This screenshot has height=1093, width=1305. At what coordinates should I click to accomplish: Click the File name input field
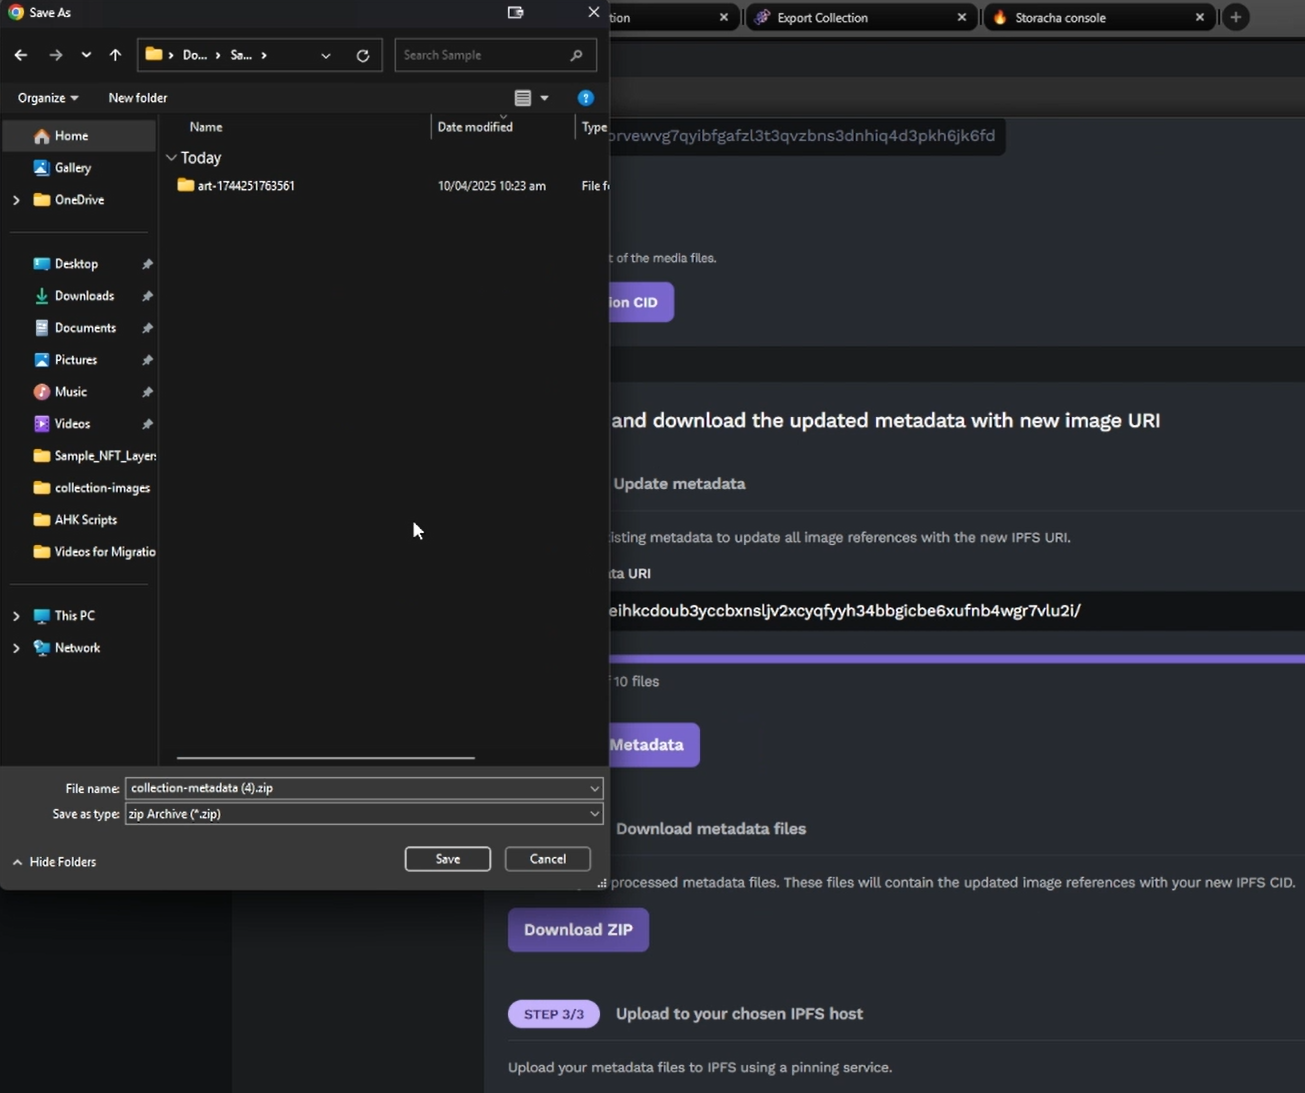coord(355,788)
